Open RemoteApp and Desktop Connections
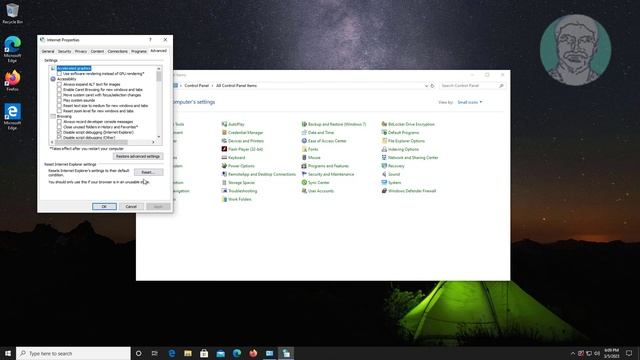This screenshot has height=360, width=640. click(x=258, y=174)
